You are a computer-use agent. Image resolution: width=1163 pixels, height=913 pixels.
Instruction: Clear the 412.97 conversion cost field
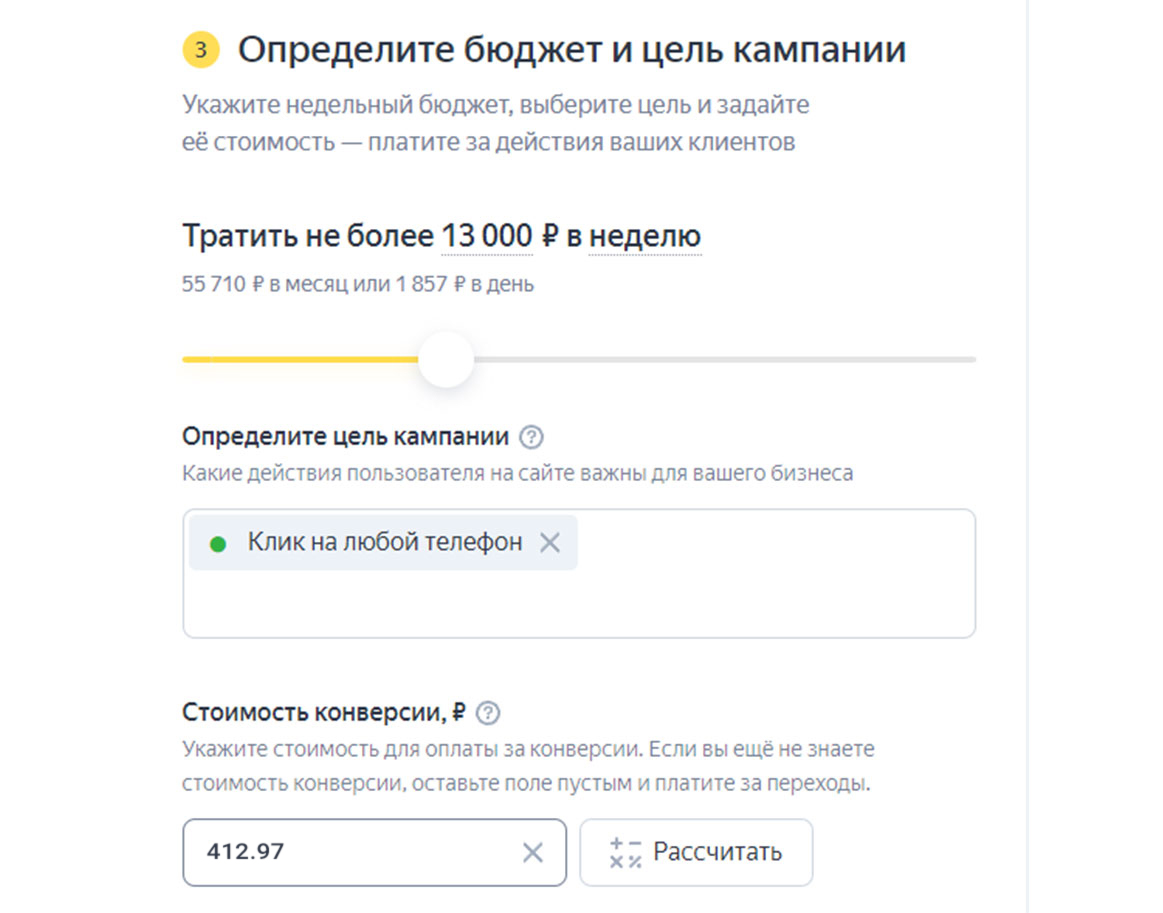(x=533, y=852)
